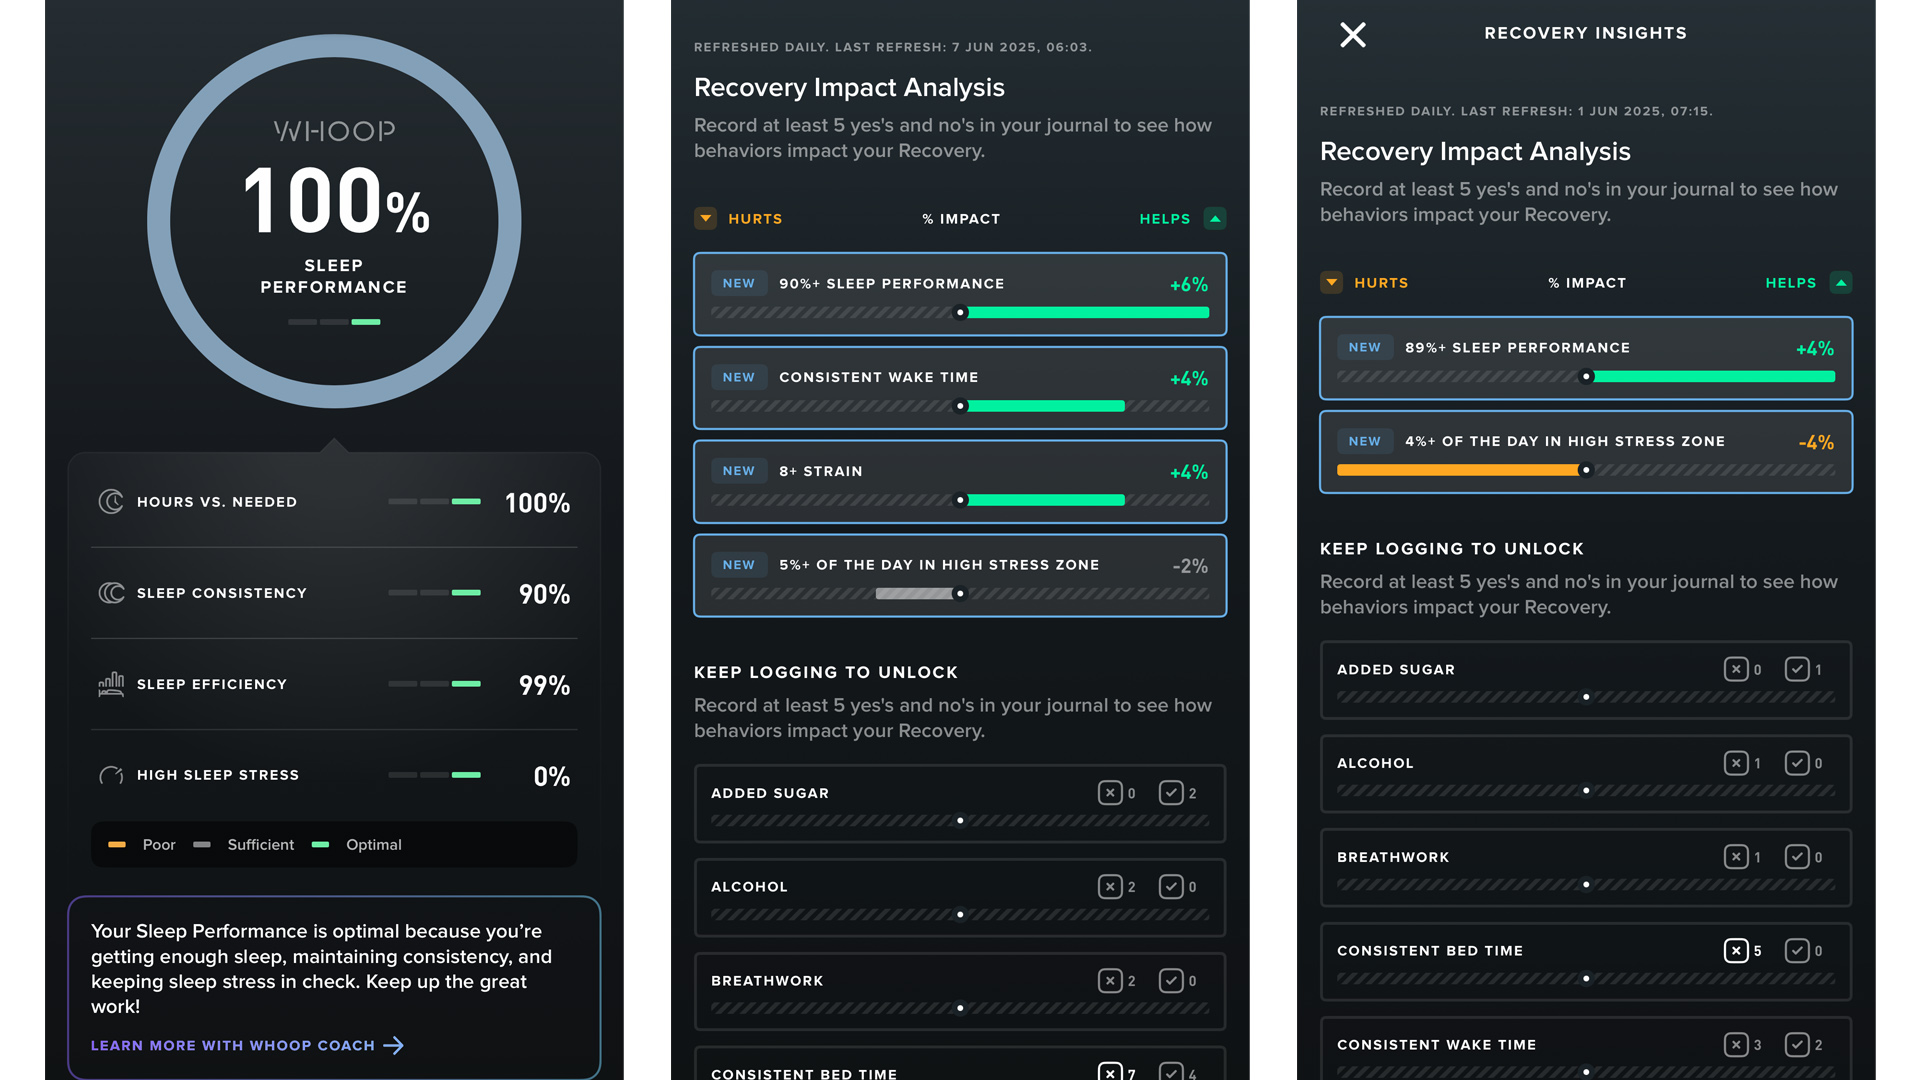Tap the Hours vs. Needed moon icon
1920x1080 pixels.
(x=111, y=502)
